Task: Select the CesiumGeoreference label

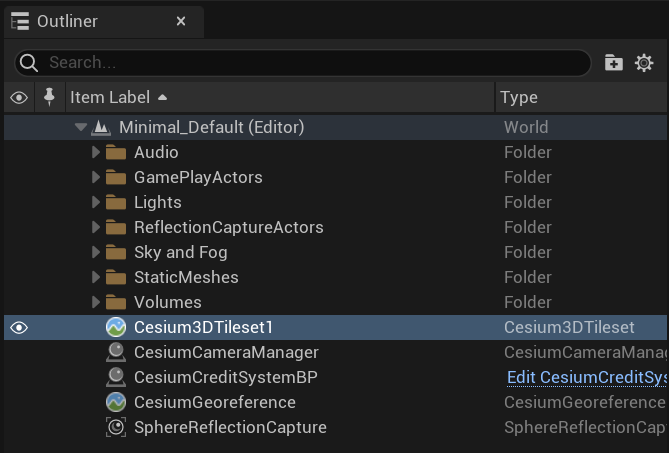Action: tap(215, 403)
